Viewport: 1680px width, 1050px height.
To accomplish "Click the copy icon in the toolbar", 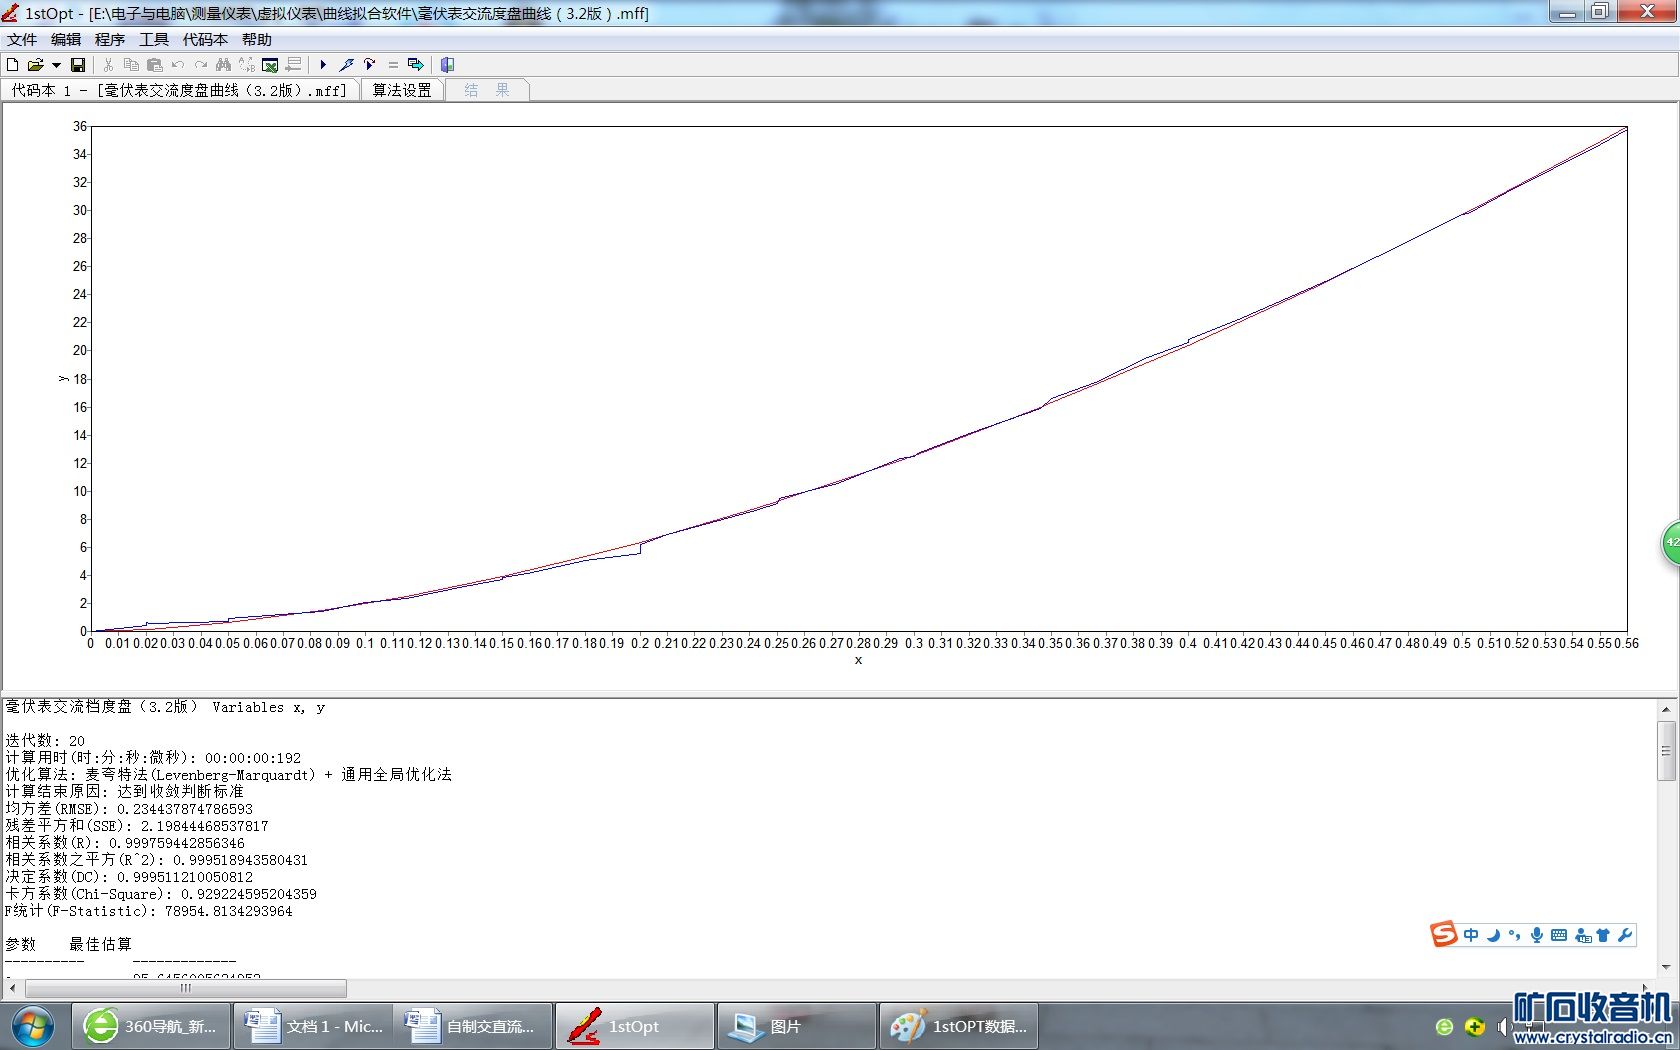I will point(131,65).
